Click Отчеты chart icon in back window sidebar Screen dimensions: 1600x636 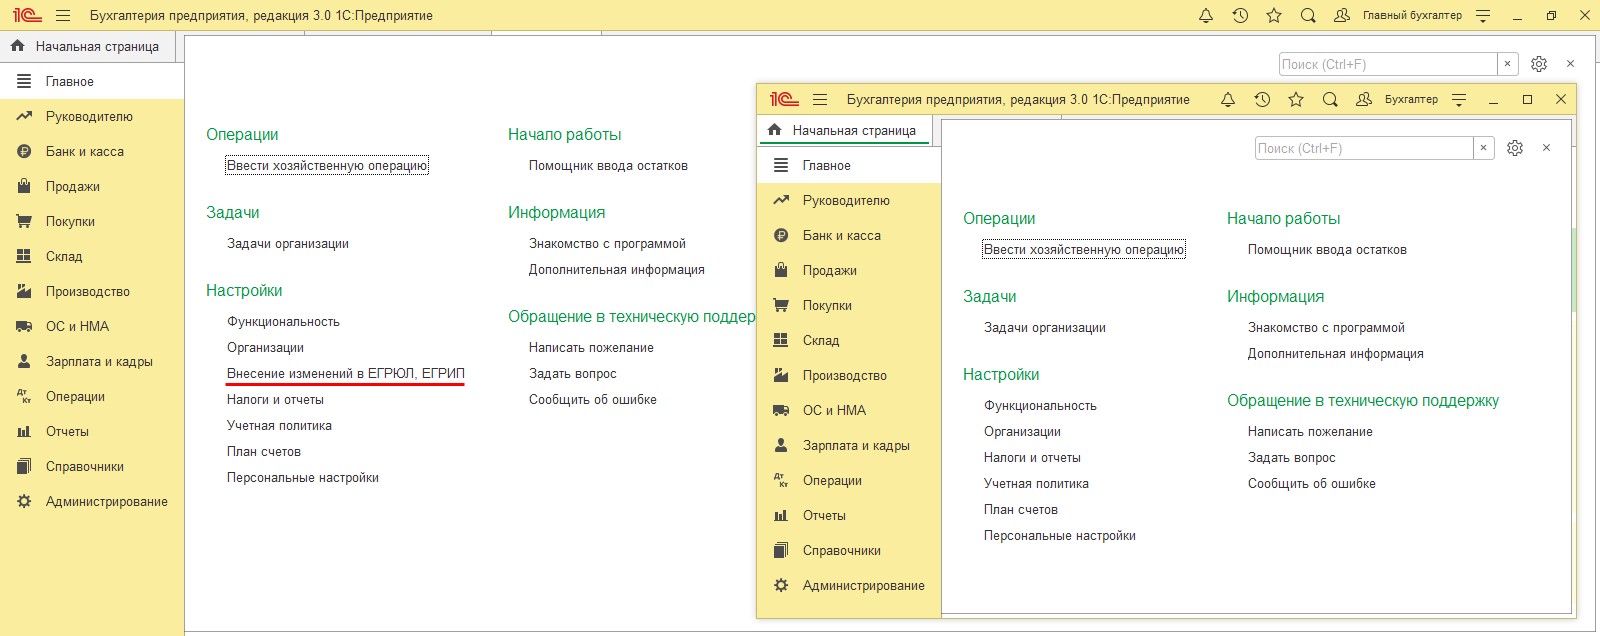(x=24, y=431)
